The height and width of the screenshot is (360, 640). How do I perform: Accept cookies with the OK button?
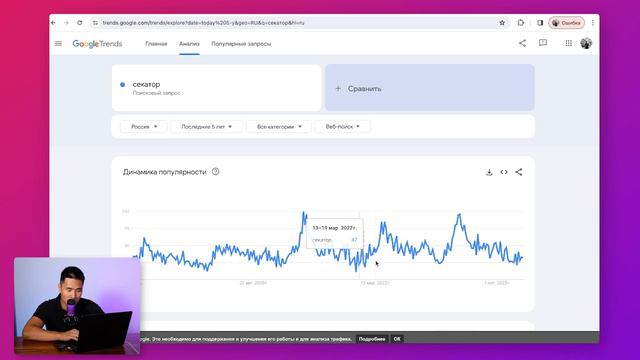[x=397, y=339]
